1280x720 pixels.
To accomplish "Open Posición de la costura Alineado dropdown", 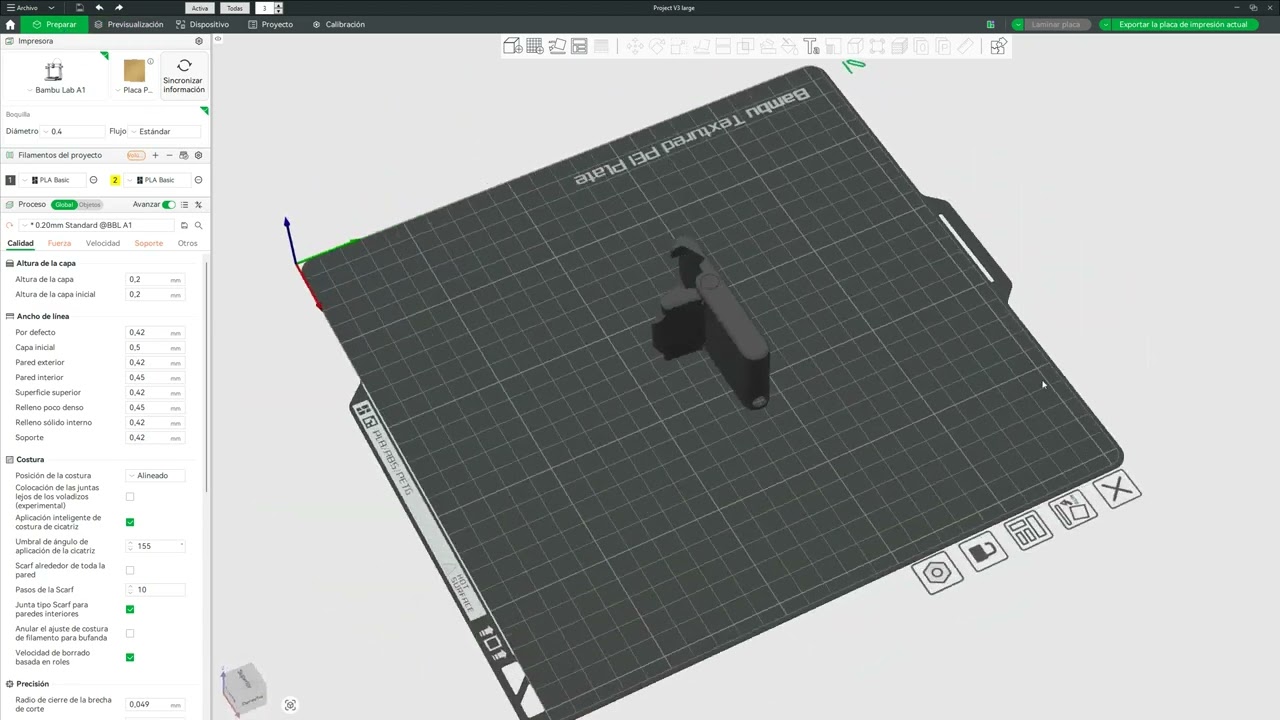I will [x=155, y=475].
